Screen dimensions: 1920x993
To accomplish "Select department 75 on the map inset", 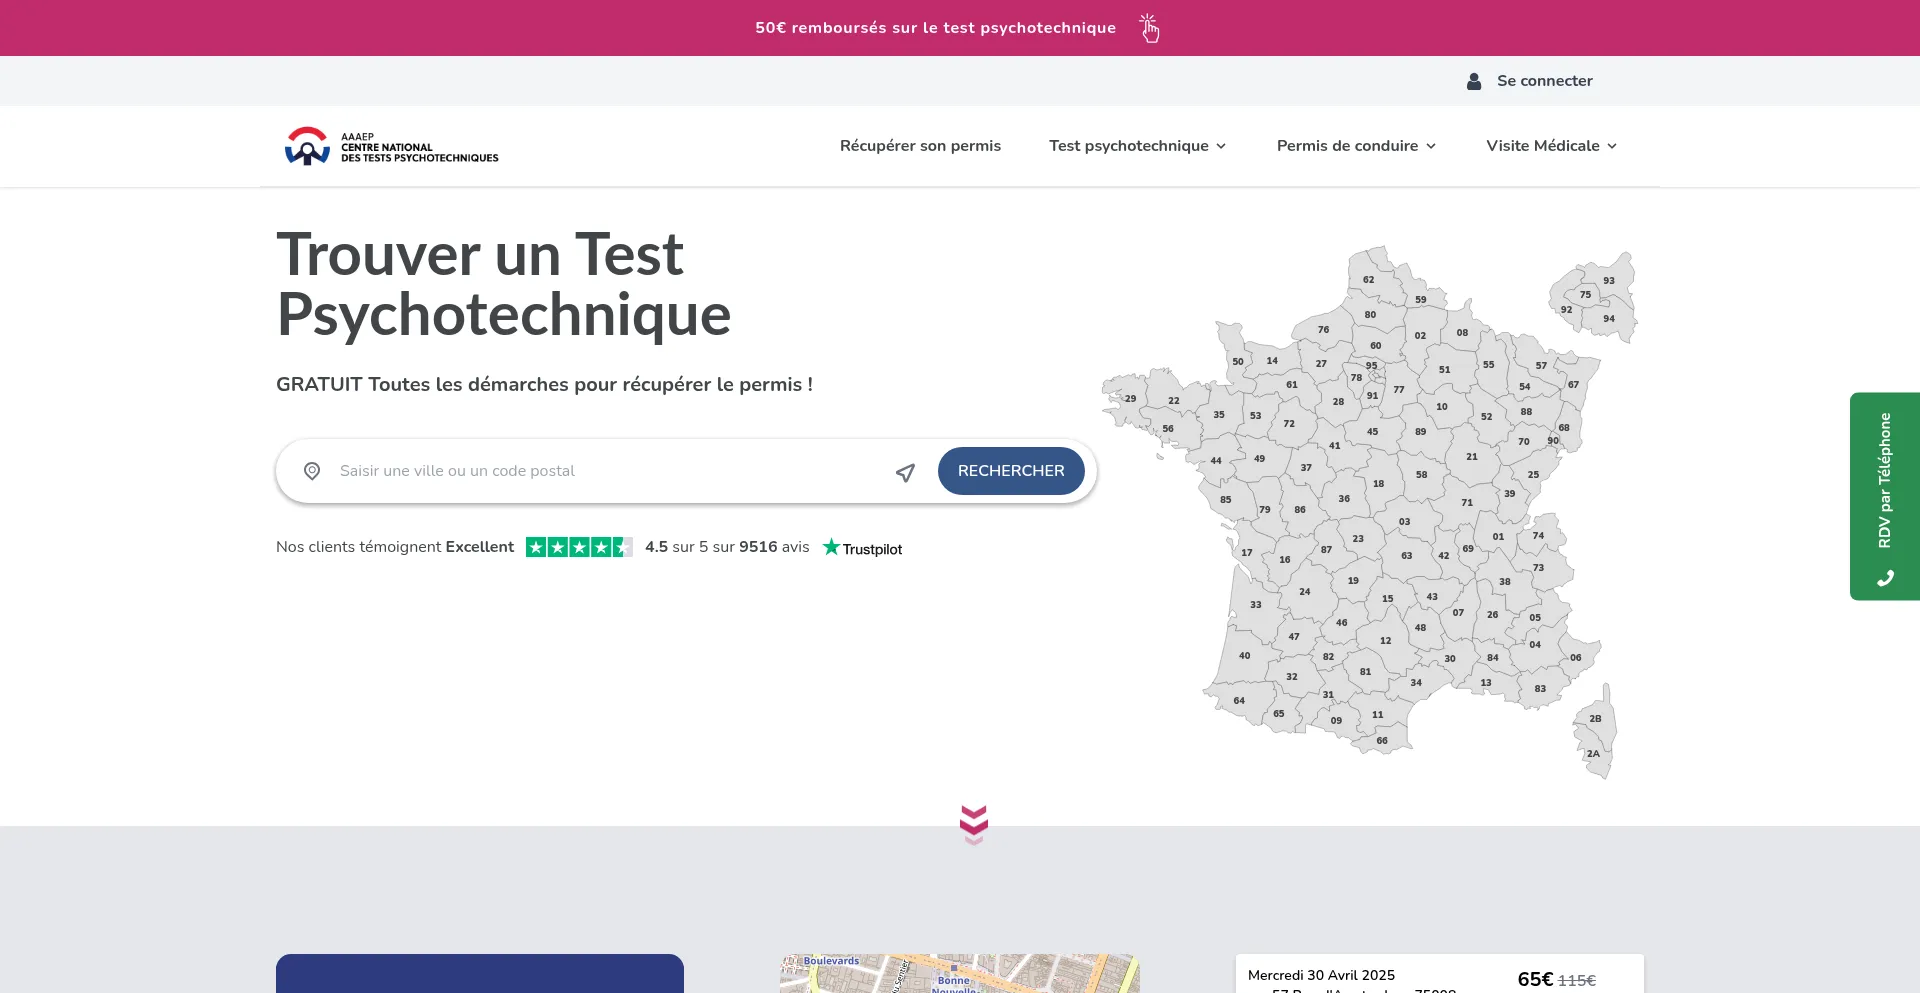I will coord(1585,294).
